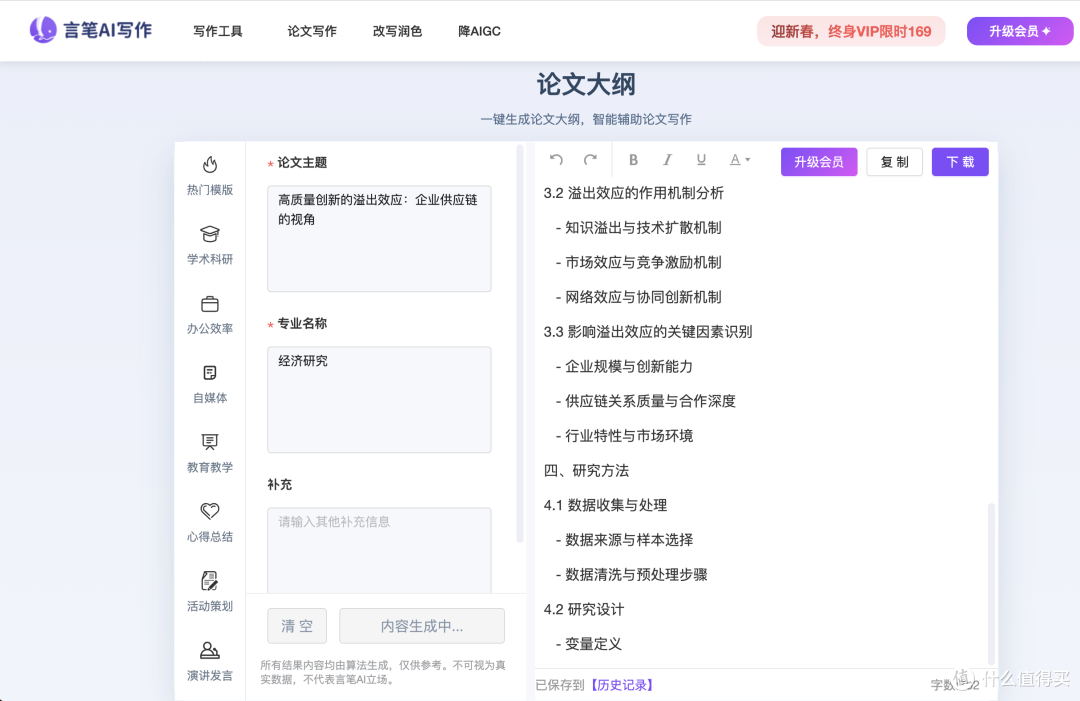Open the 热门模版 category flame icon

pos(210,165)
